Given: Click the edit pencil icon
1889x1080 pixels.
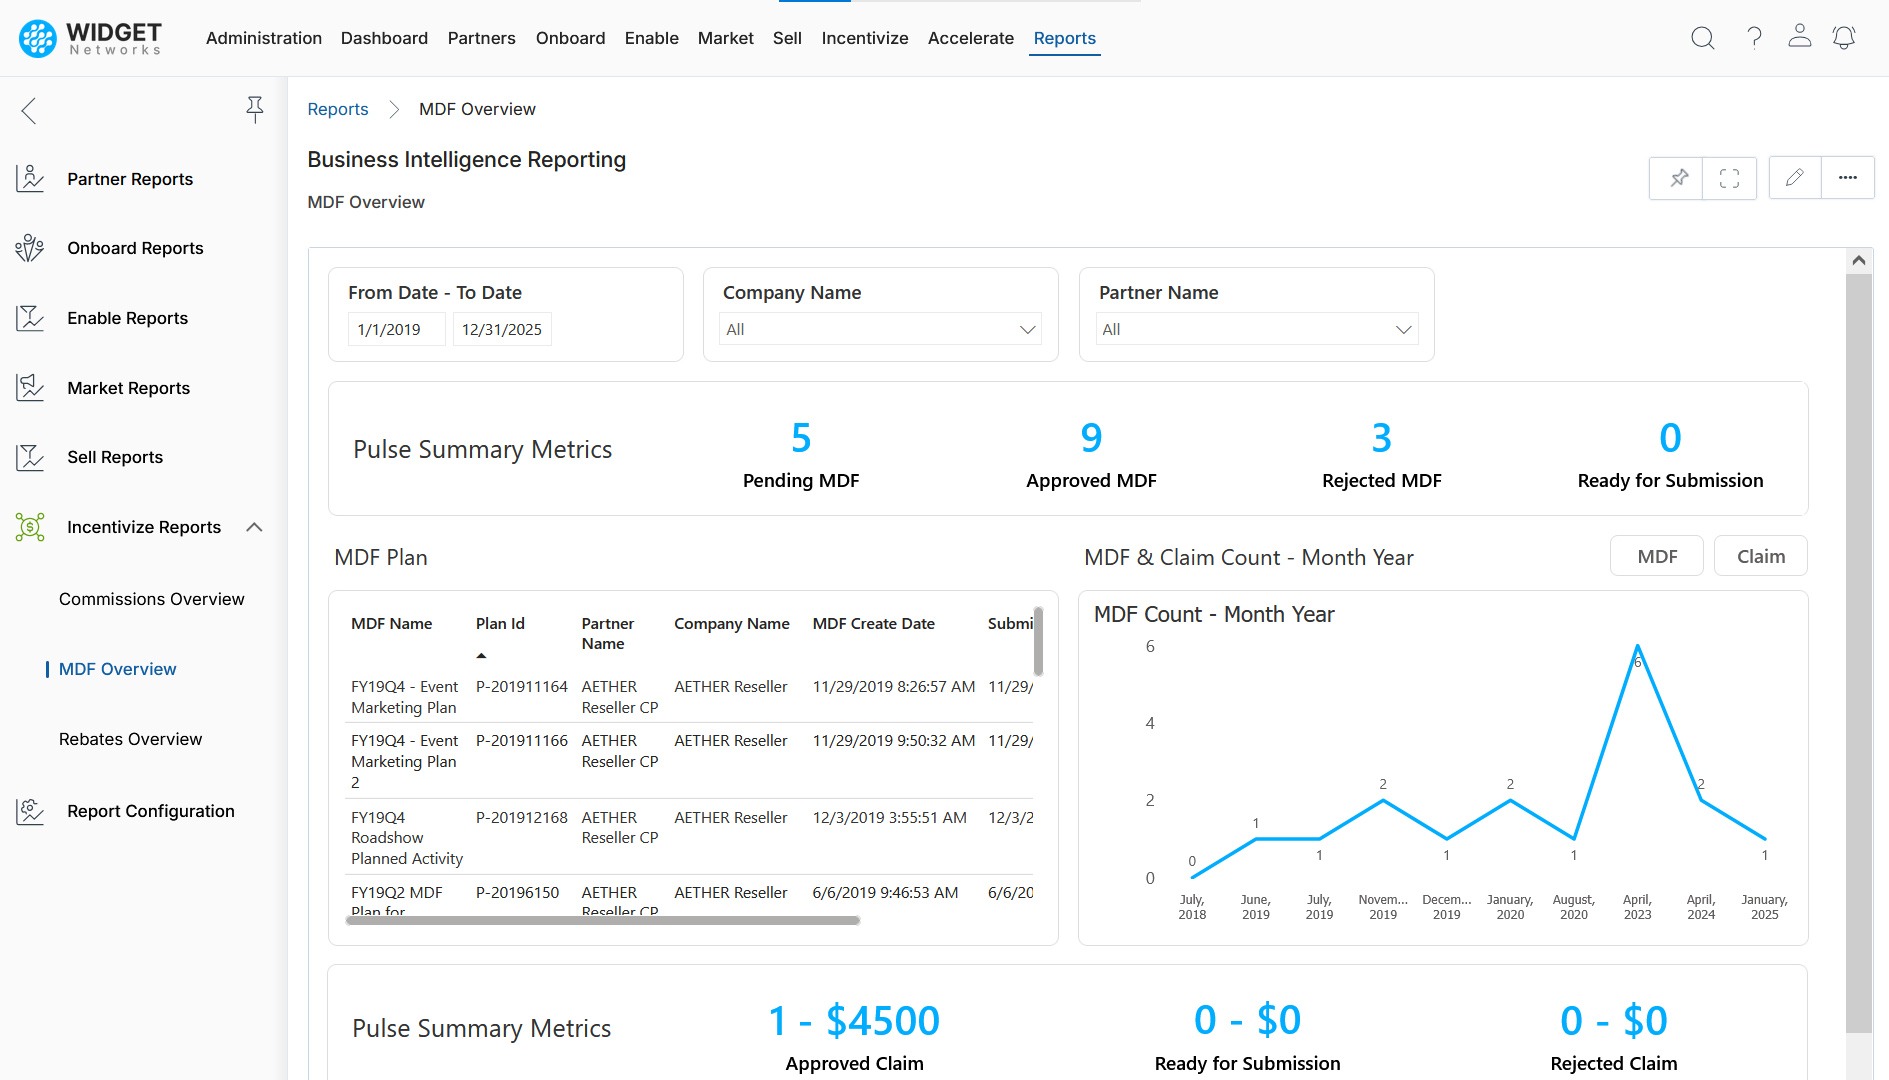Looking at the screenshot, I should pos(1795,178).
